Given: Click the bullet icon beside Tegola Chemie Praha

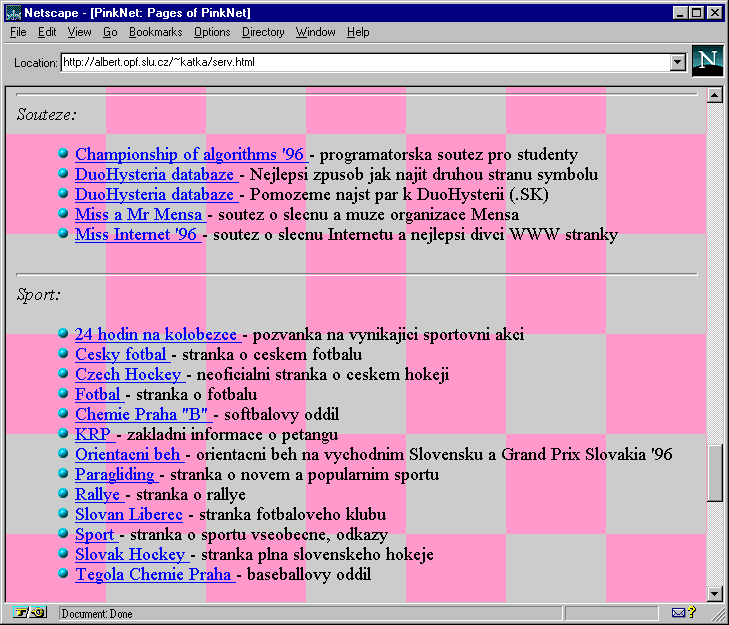Looking at the screenshot, I should [63, 573].
